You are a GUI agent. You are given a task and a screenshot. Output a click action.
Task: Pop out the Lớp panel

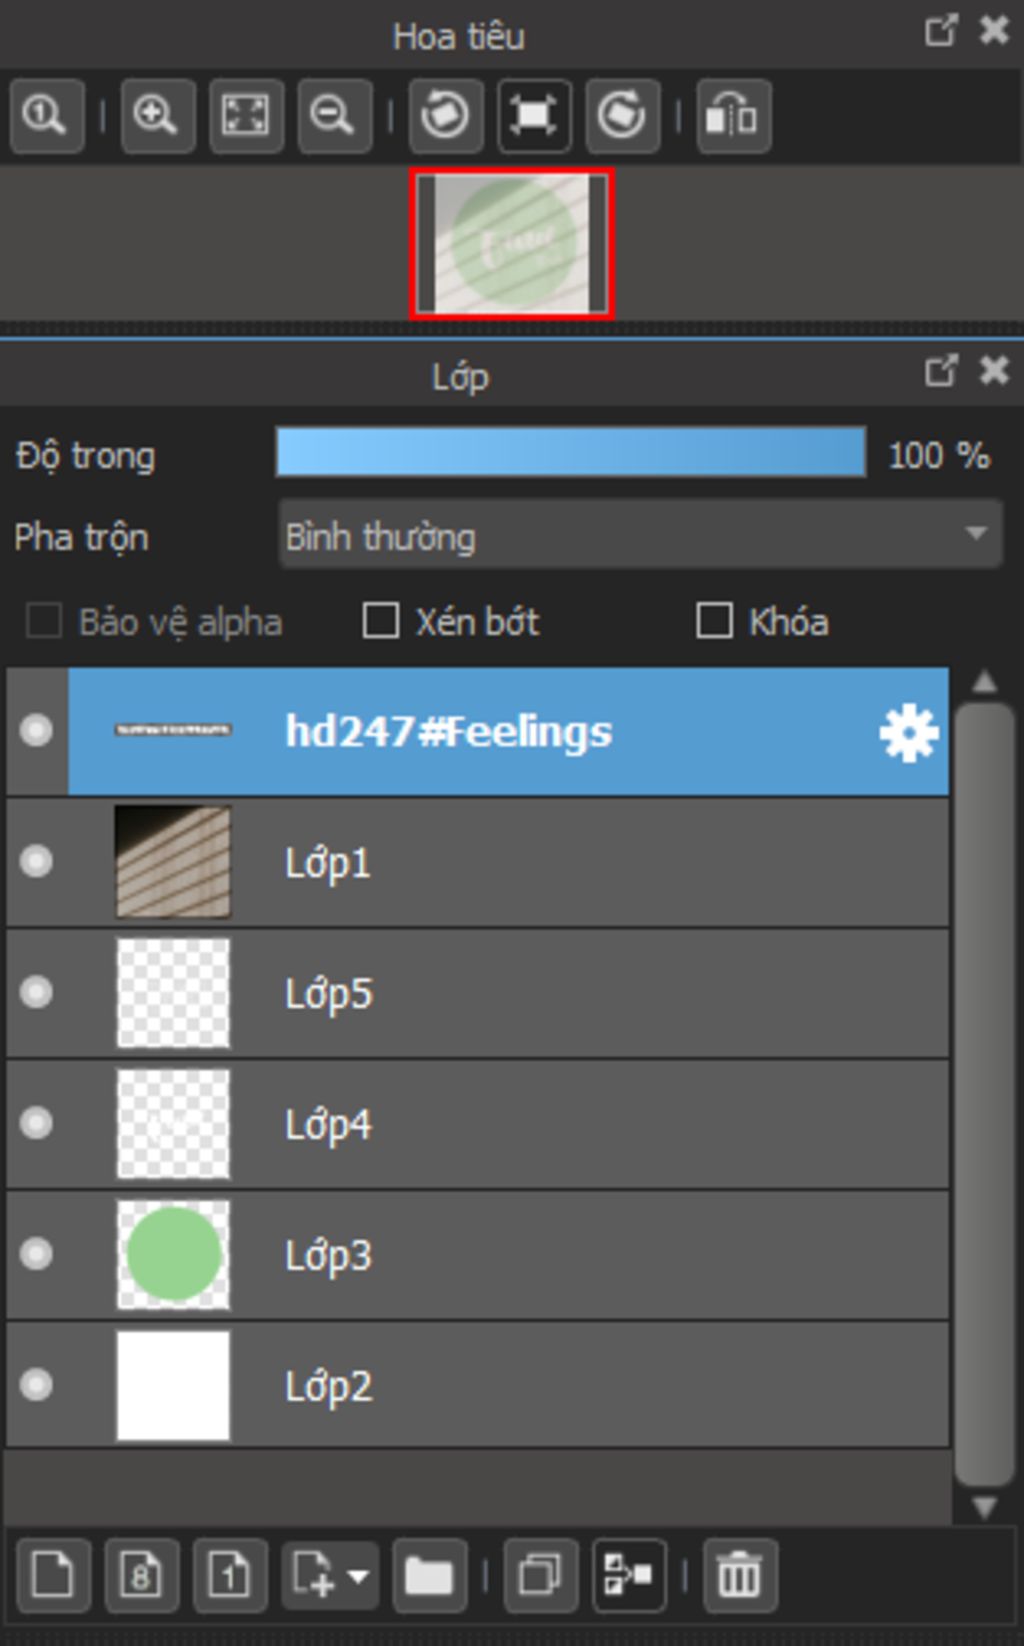click(940, 371)
